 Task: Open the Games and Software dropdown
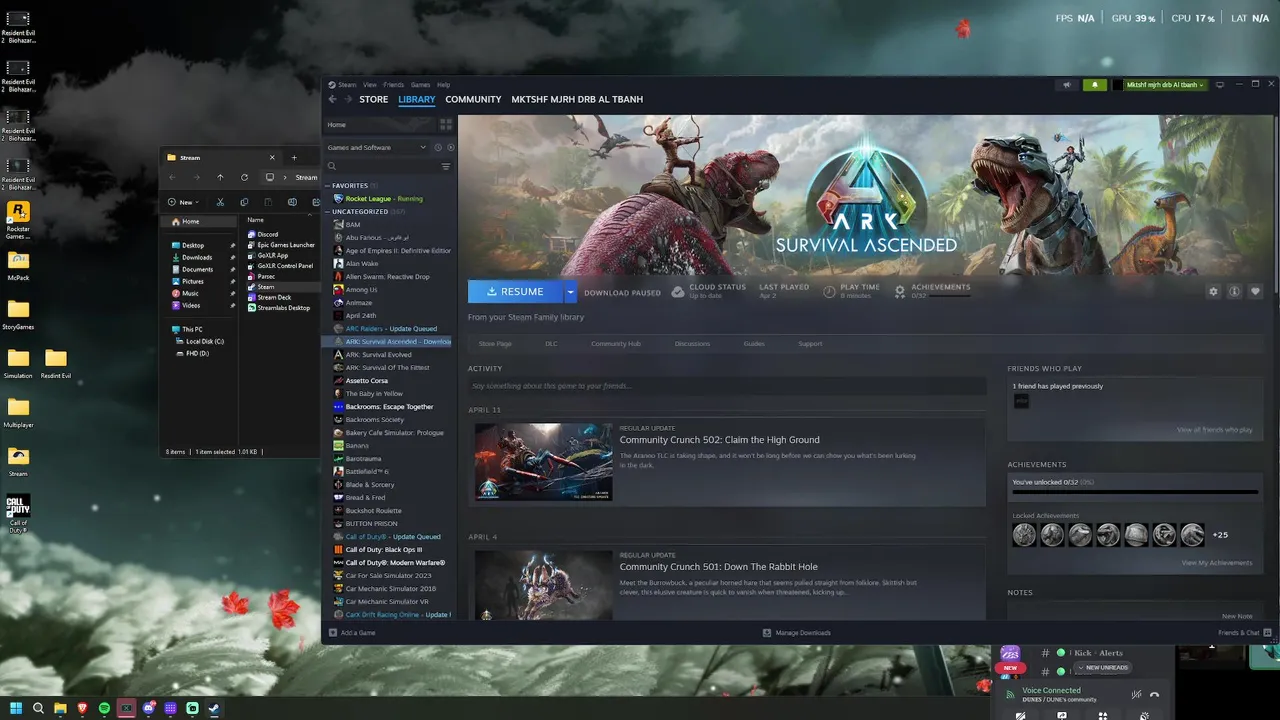point(377,147)
